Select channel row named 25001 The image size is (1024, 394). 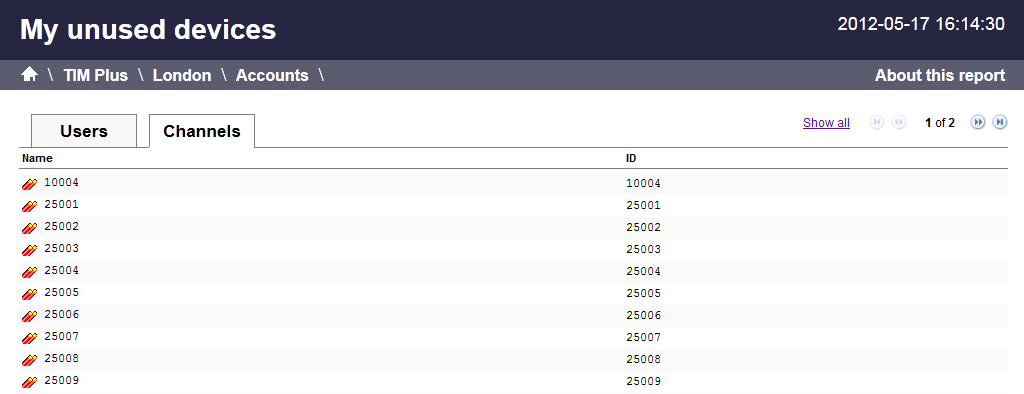coord(513,206)
